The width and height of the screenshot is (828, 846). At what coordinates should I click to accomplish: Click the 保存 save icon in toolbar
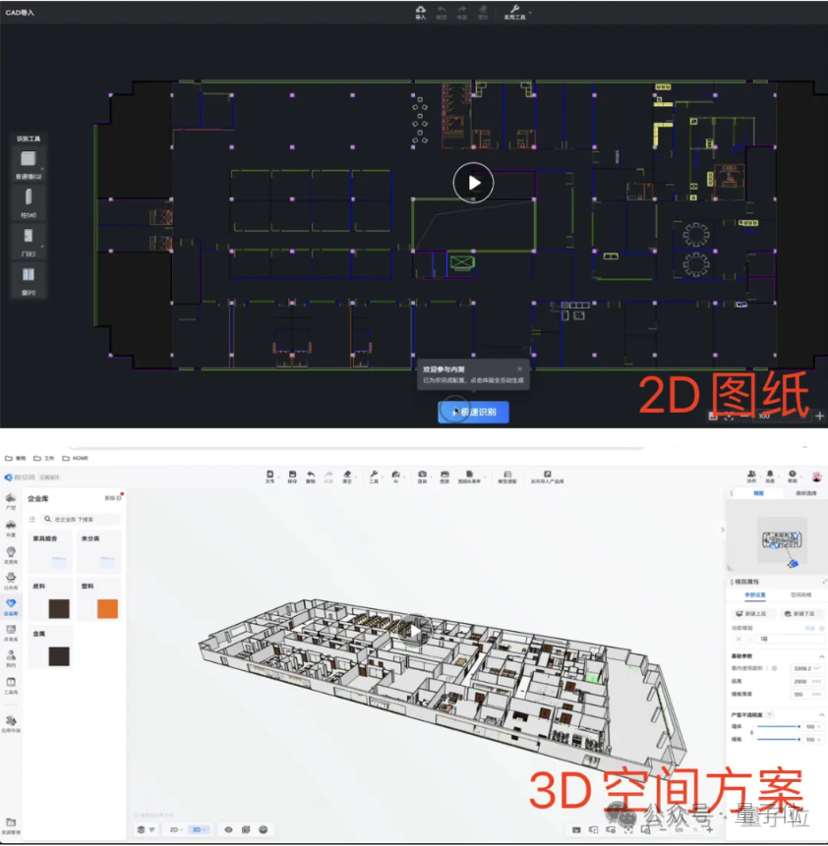[x=292, y=475]
